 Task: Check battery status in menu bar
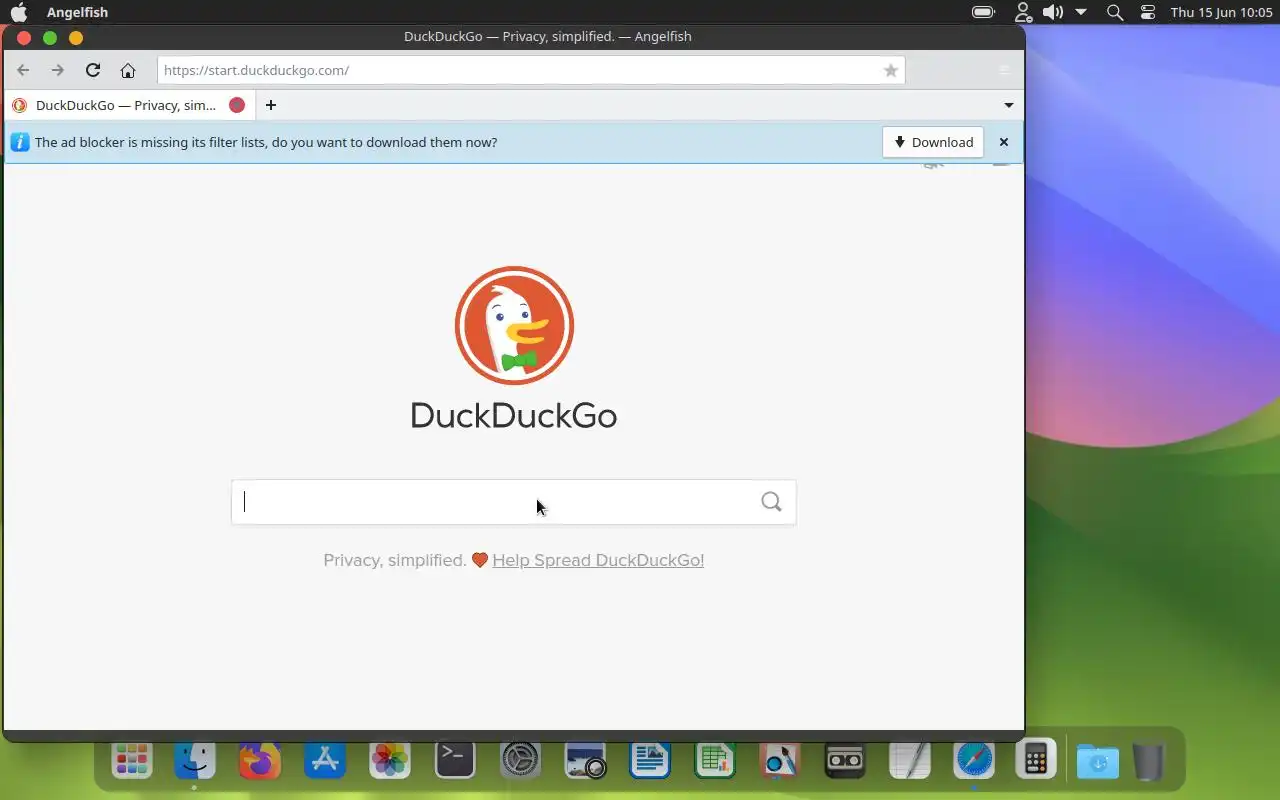(x=984, y=12)
